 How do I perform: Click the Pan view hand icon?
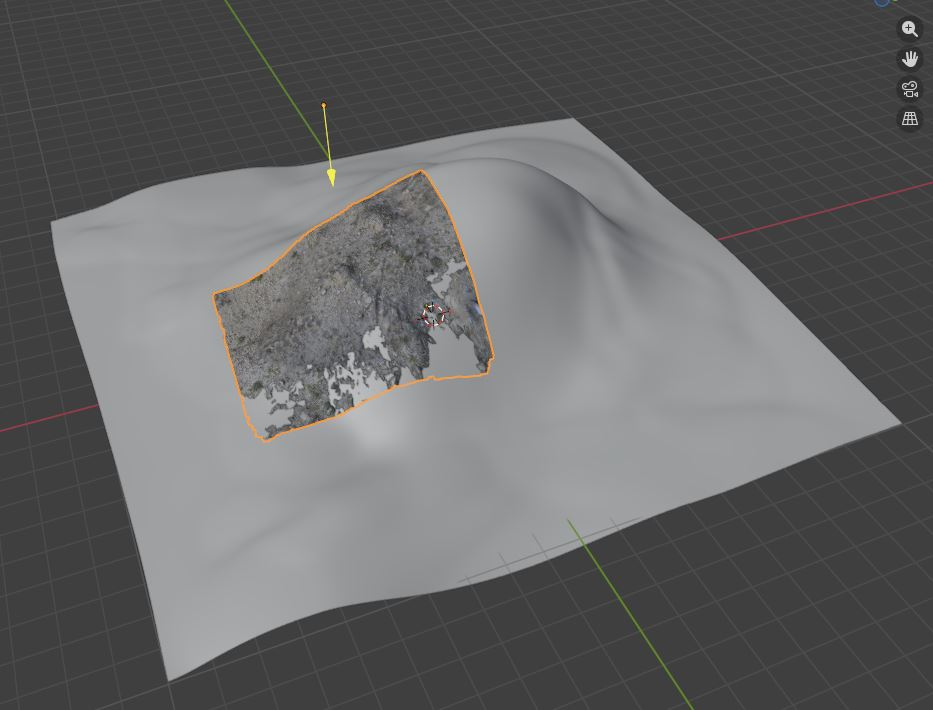pos(910,59)
